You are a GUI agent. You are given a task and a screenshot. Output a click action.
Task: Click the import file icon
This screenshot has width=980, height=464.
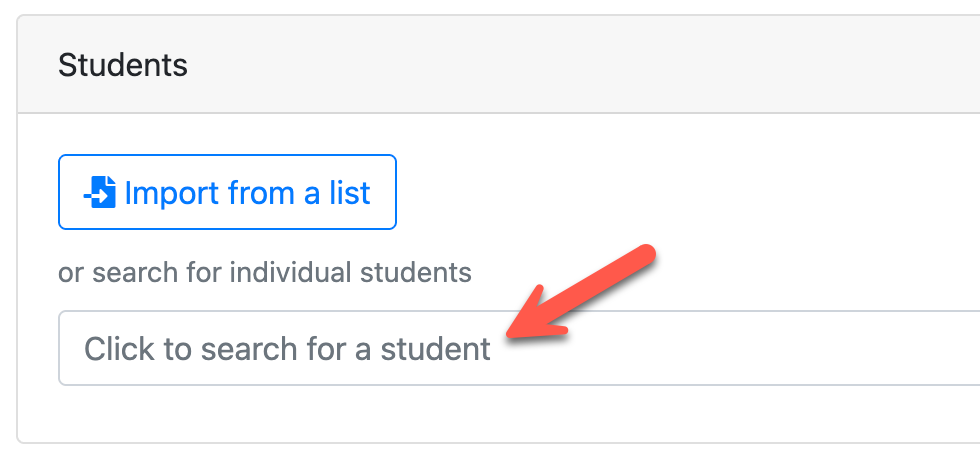(x=100, y=192)
